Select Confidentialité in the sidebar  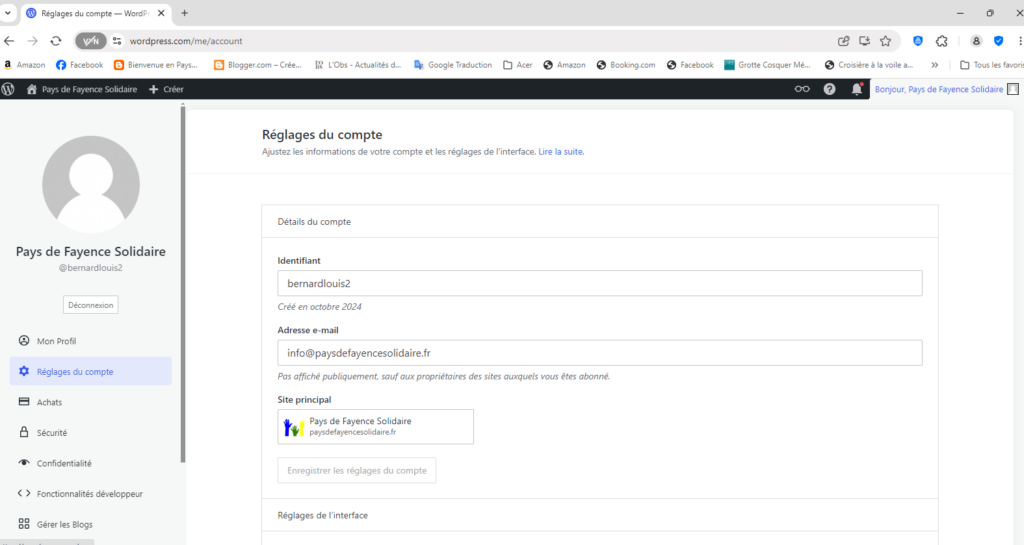(x=64, y=463)
